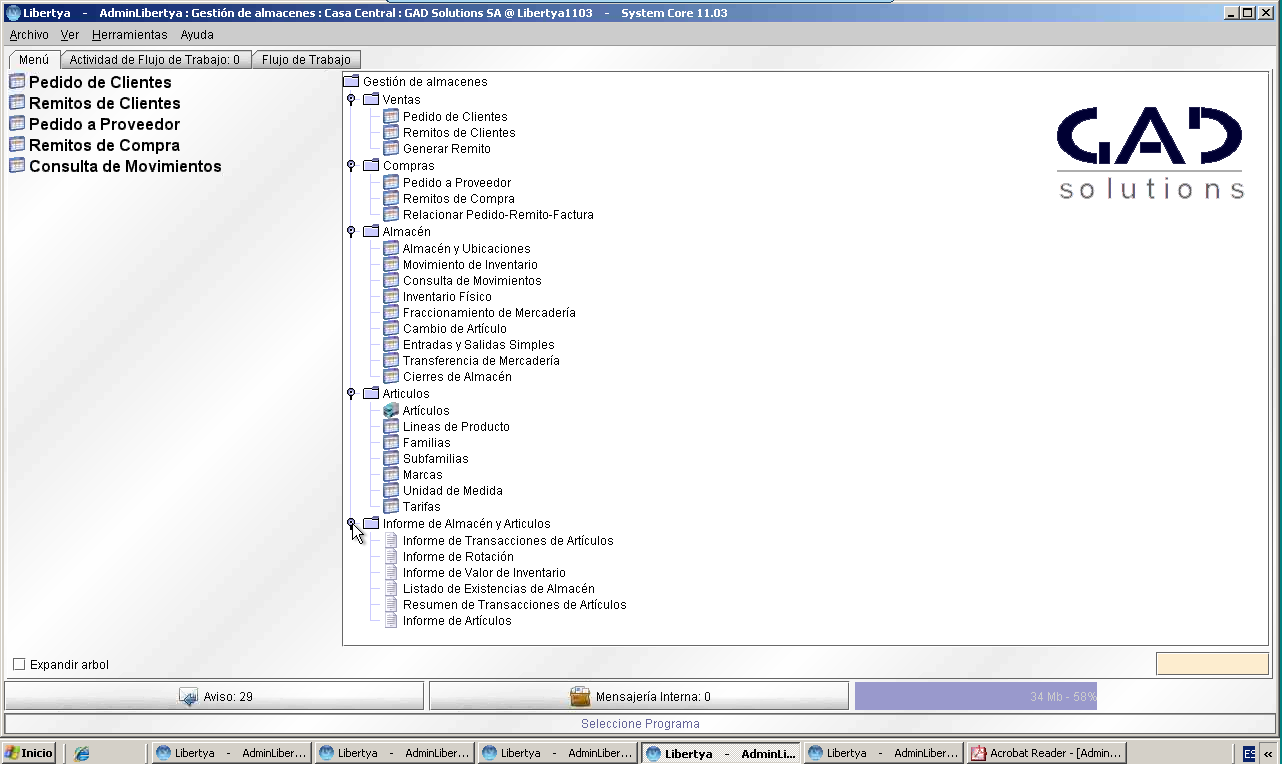Click the shortcut icon beside Consulta de Movimientos in left bar
The width and height of the screenshot is (1282, 764).
pos(17,166)
